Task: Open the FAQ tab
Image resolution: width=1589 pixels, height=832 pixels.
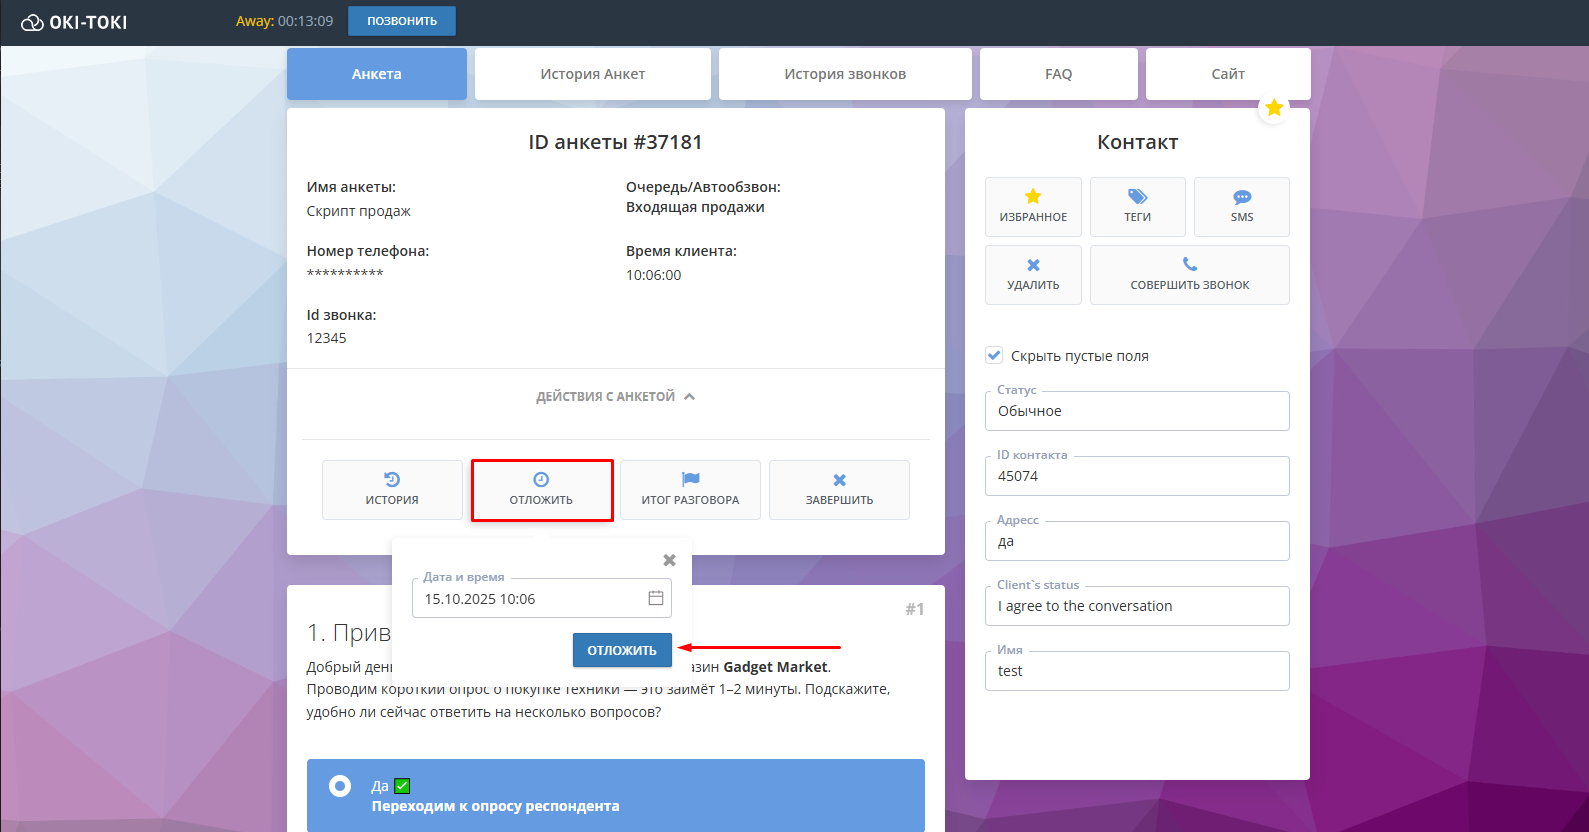Action: [x=1058, y=74]
